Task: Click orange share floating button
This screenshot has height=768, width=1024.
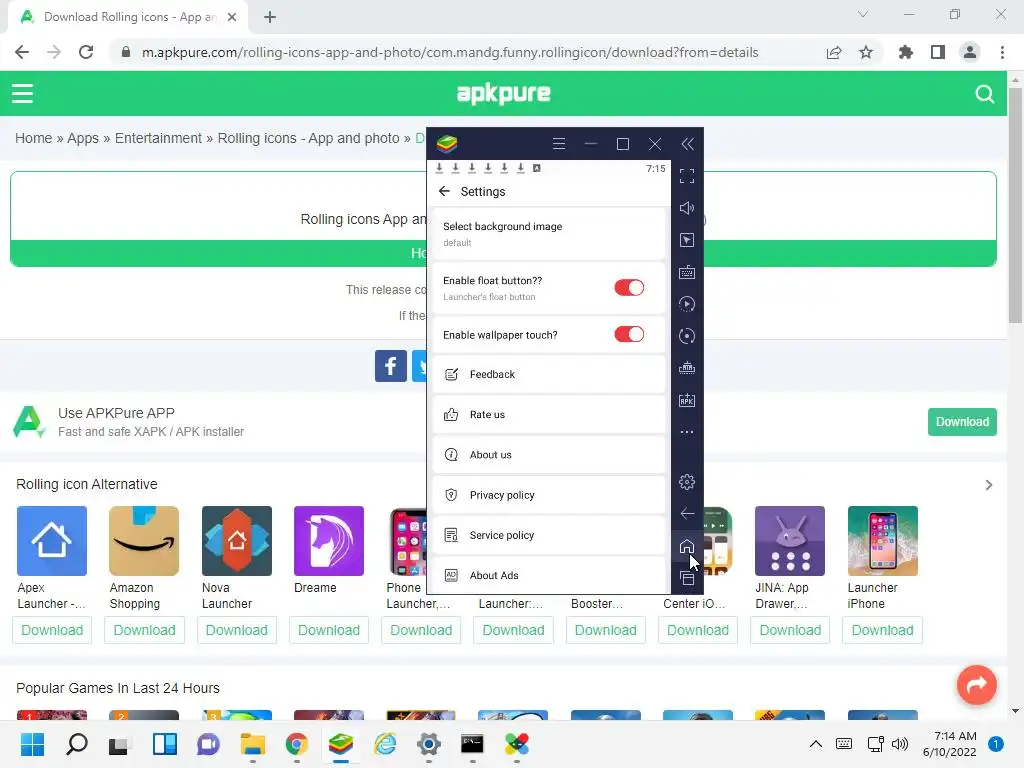Action: click(976, 684)
